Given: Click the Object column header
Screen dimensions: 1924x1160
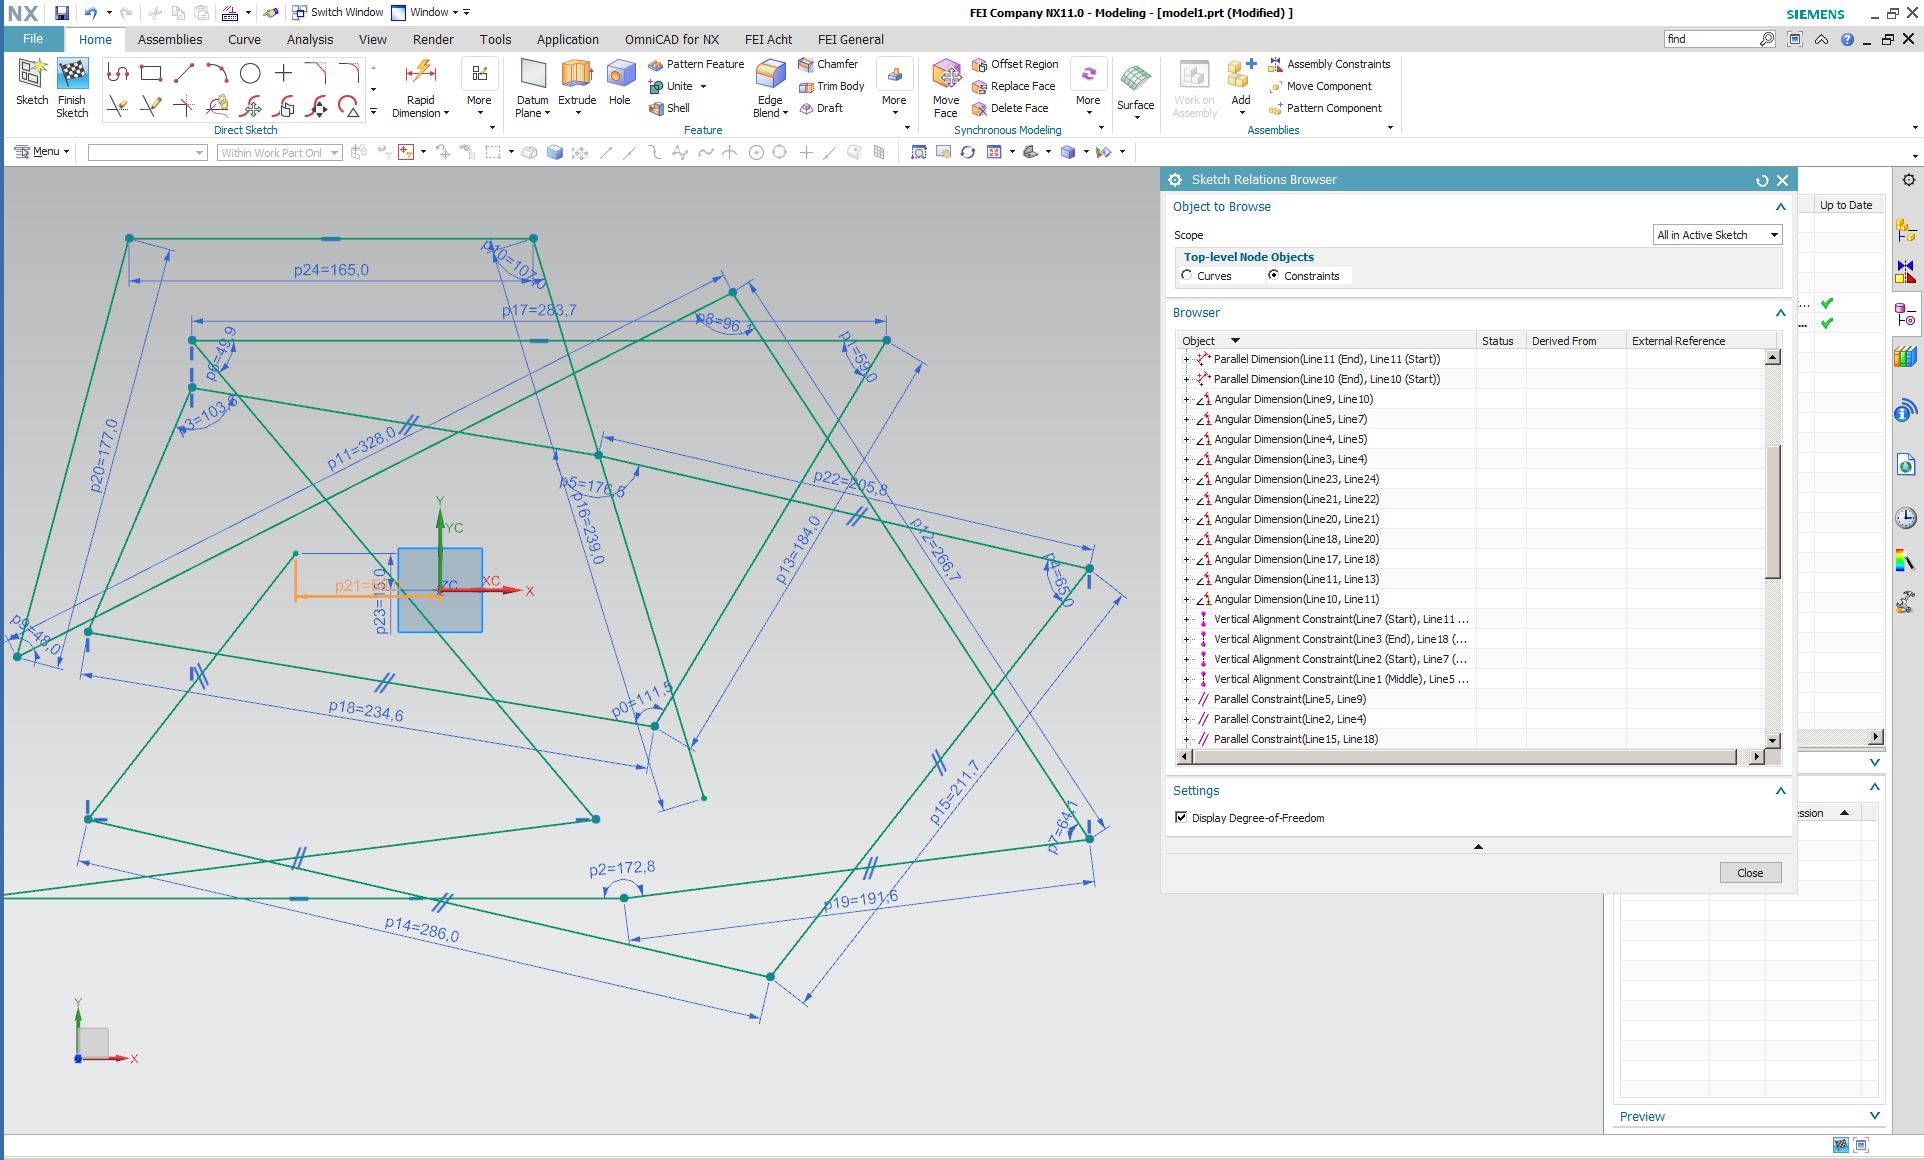Looking at the screenshot, I should [1326, 341].
